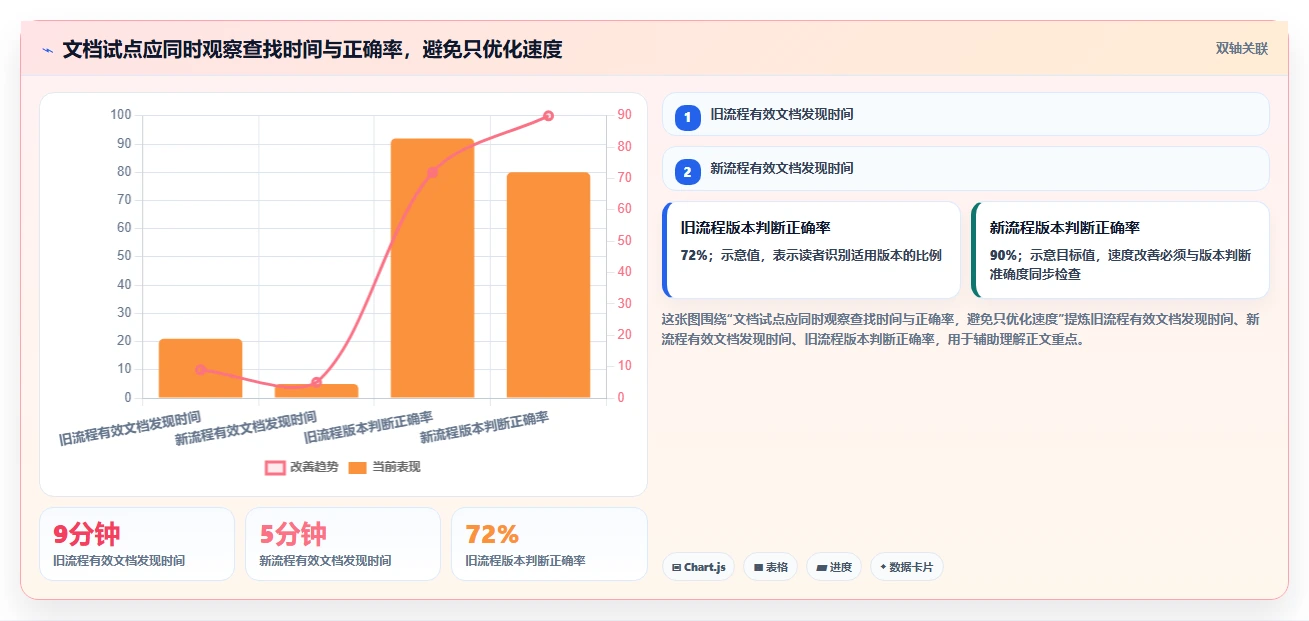This screenshot has width=1309, height=621.
Task: Click the 旧流程版本判断正确率 axis label
Action: pyautogui.click(x=369, y=428)
